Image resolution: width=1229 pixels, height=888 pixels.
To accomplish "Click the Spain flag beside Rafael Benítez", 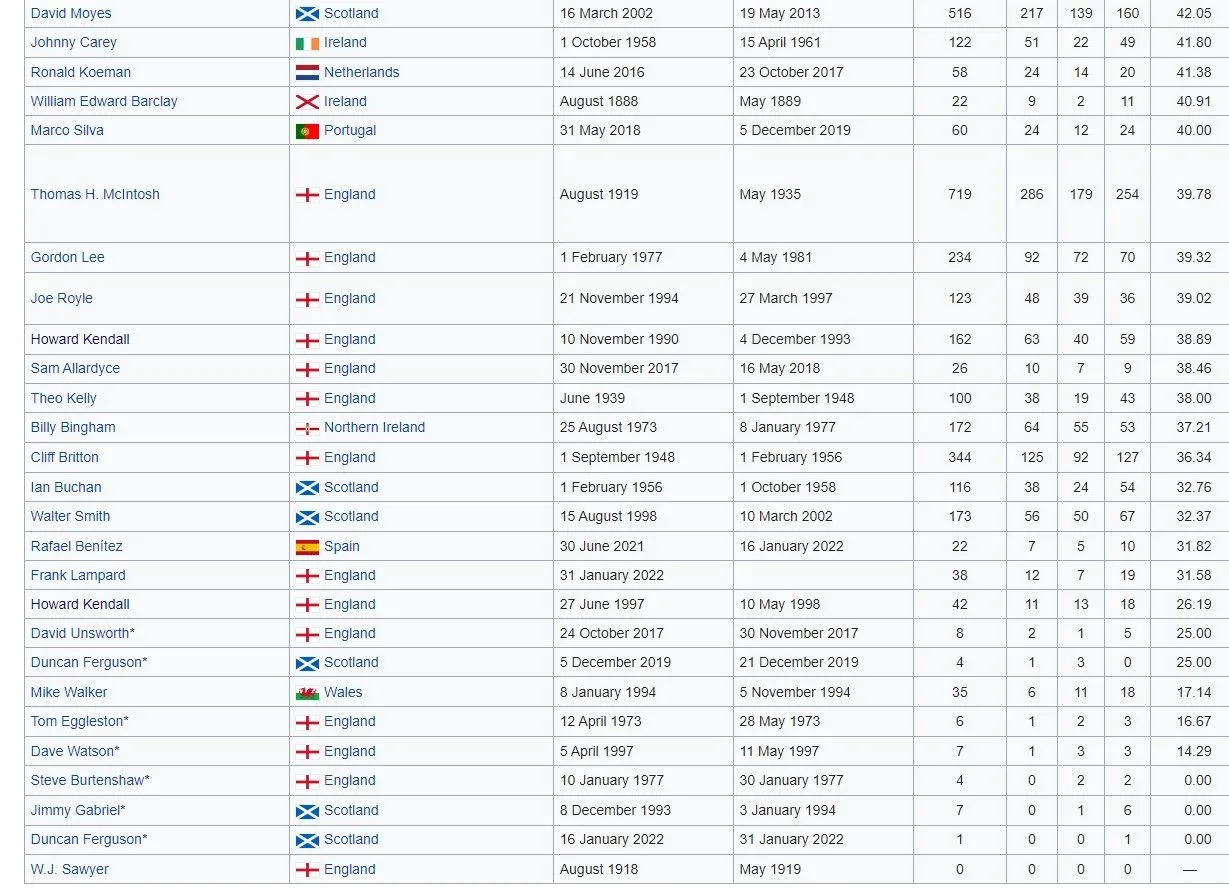I will 307,547.
